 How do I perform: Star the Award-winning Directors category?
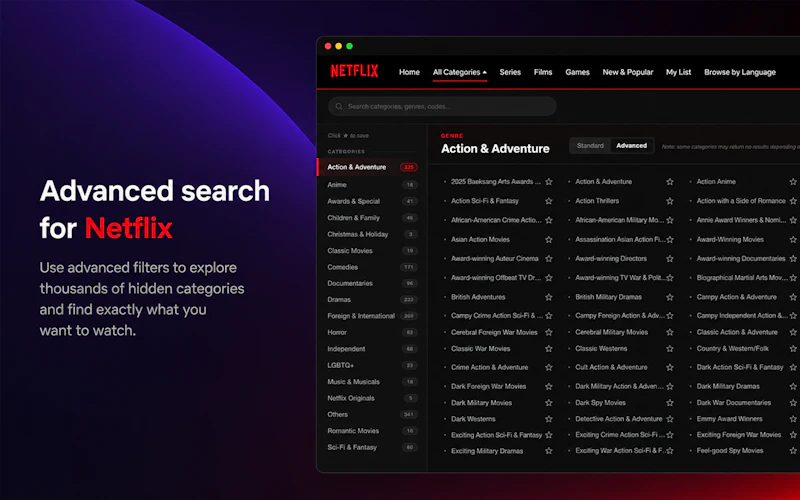[x=670, y=259]
